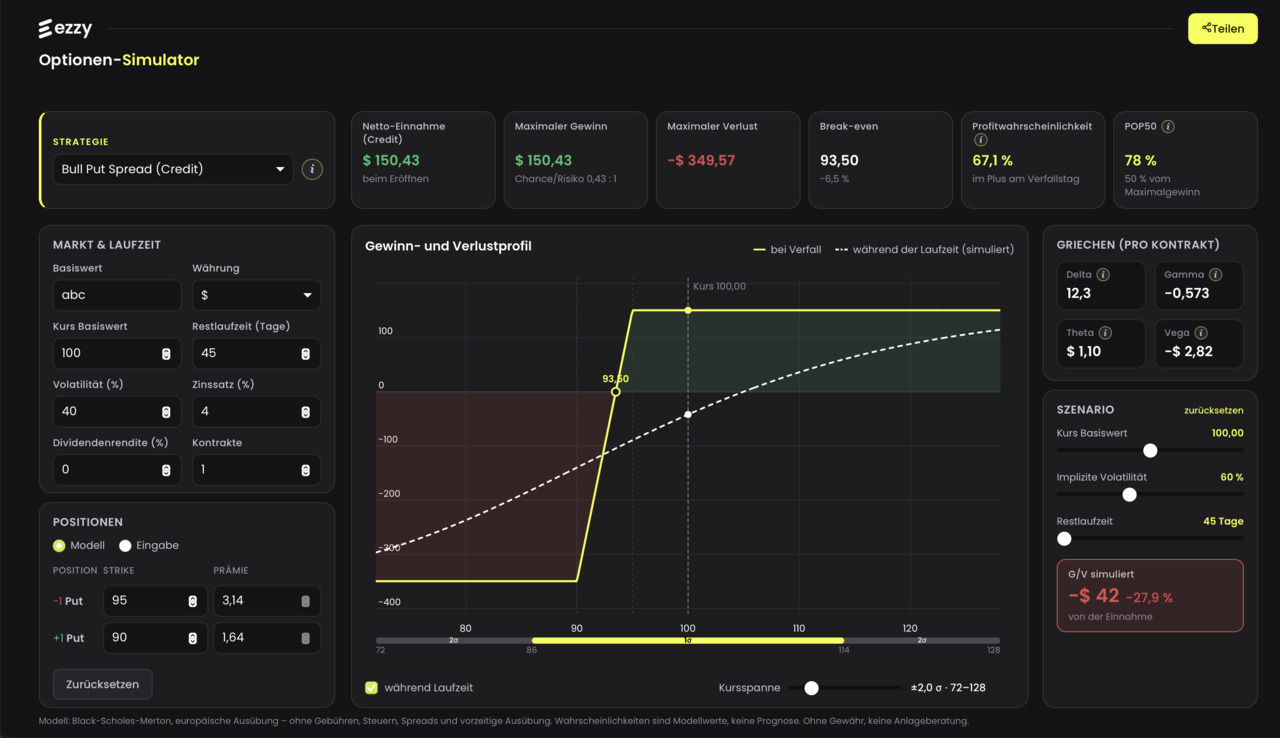The width and height of the screenshot is (1280, 738).
Task: Click strike stepper for the -1 Put
Action: 192,601
